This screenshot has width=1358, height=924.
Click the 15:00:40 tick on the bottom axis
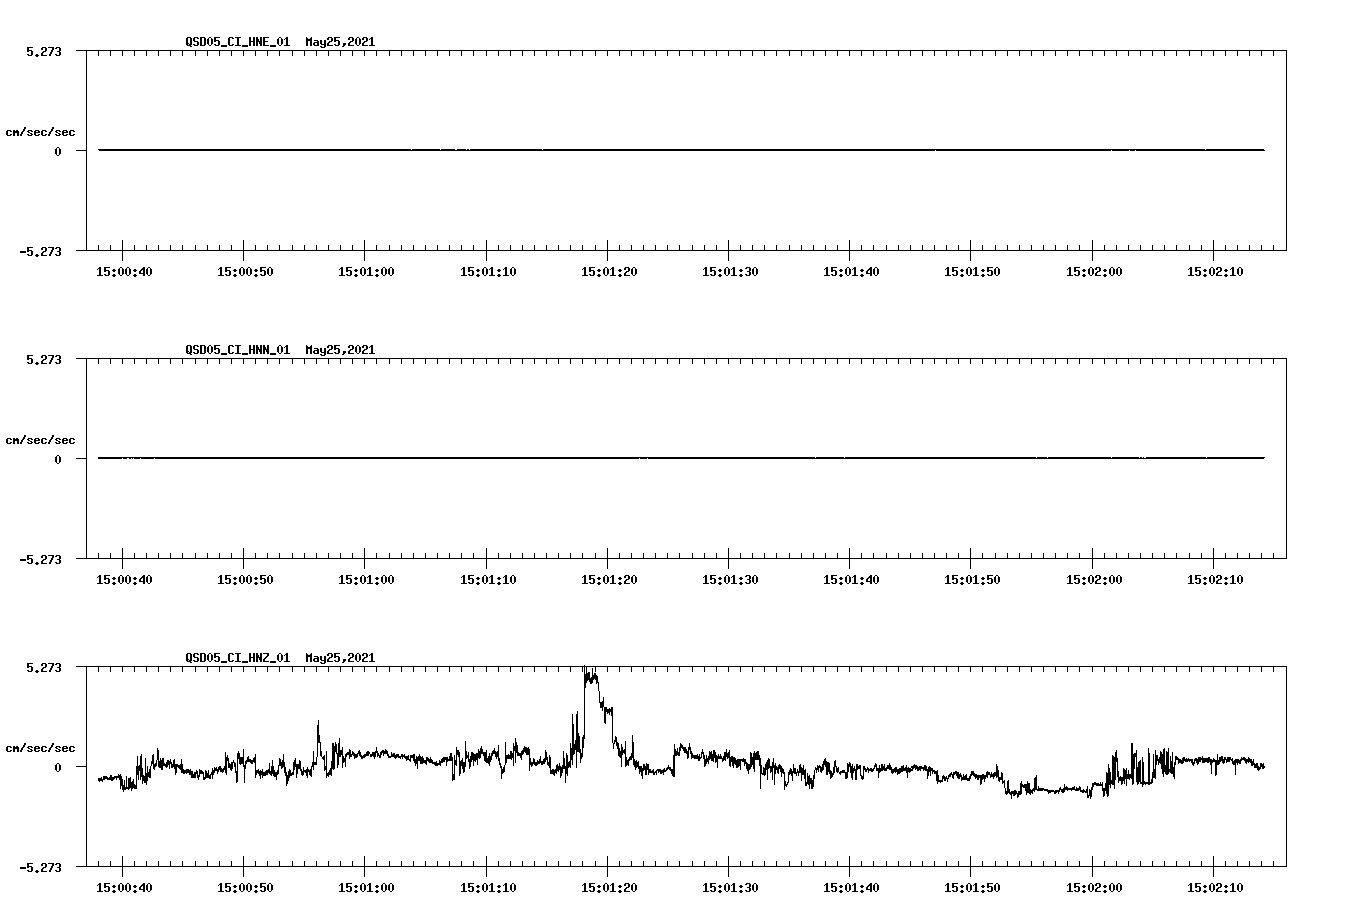click(123, 885)
